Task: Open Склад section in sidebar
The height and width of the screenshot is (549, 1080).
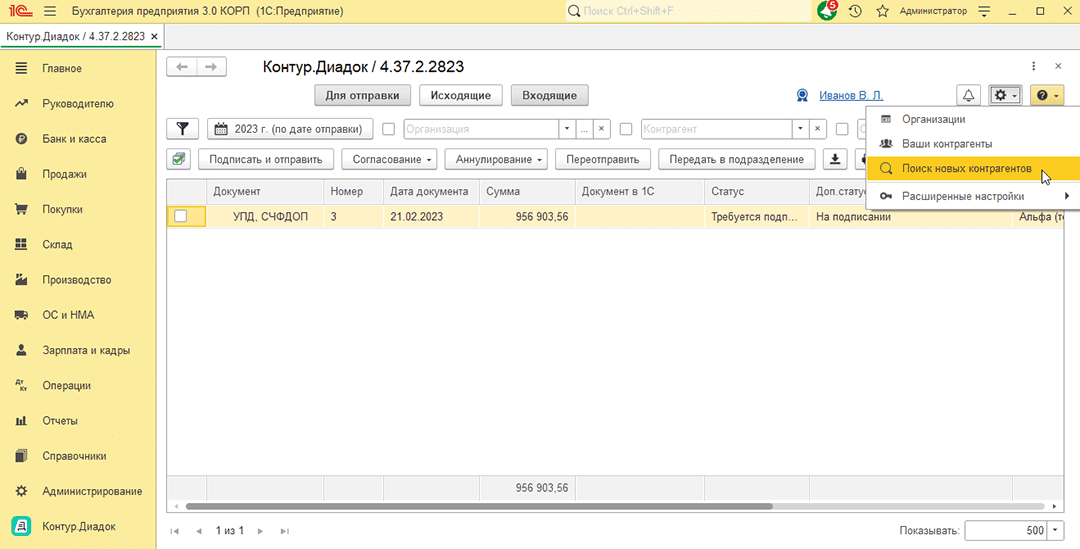Action: (78, 244)
